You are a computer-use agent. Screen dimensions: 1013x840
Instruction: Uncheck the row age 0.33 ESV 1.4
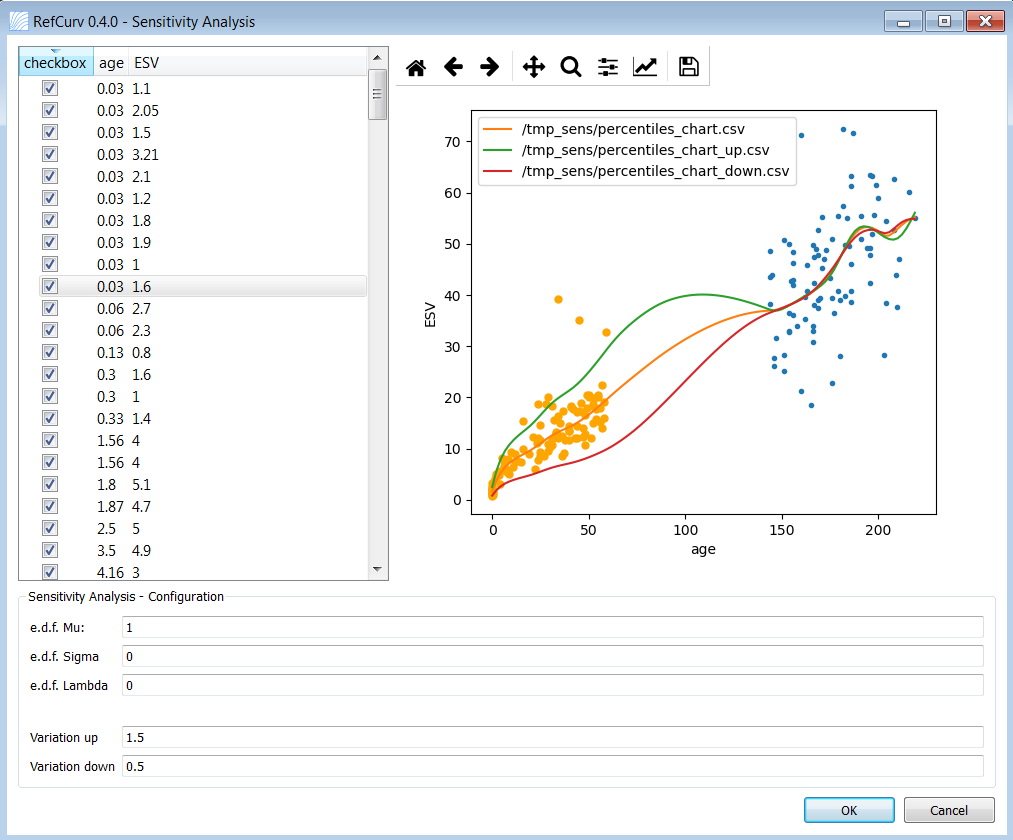click(x=50, y=417)
